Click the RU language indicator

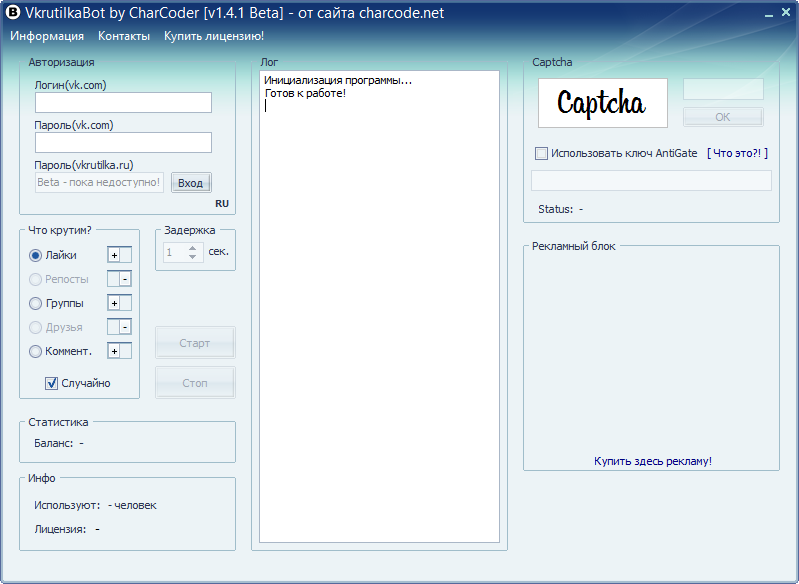(x=222, y=204)
